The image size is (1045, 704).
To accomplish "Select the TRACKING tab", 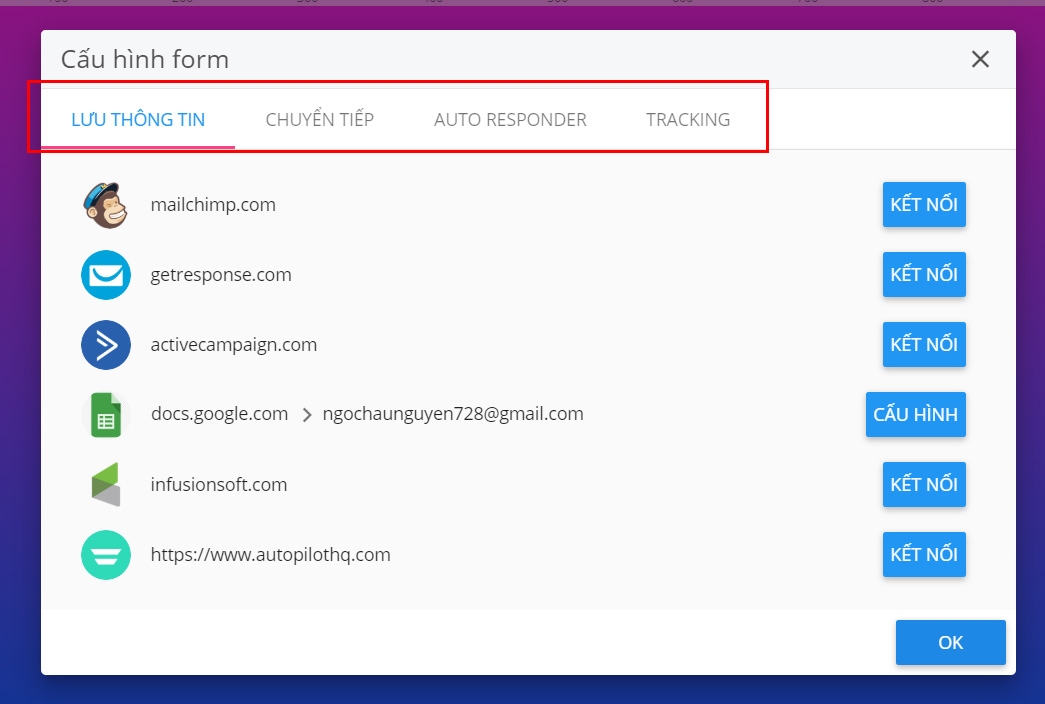I will (x=688, y=120).
